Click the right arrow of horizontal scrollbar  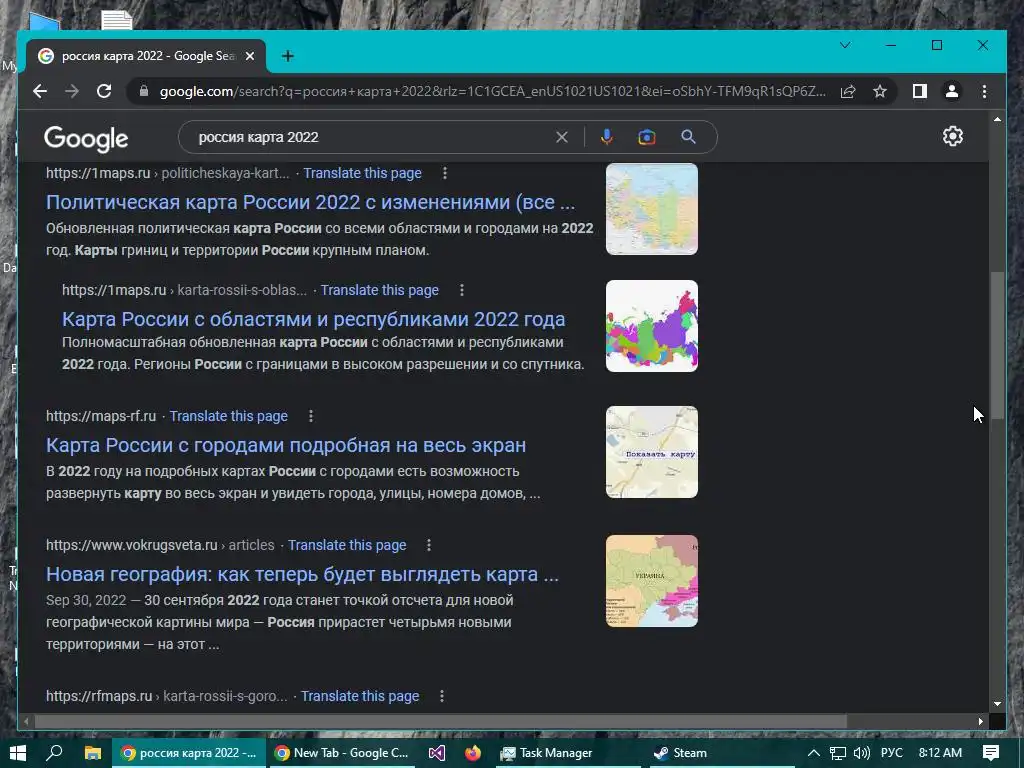(x=981, y=722)
